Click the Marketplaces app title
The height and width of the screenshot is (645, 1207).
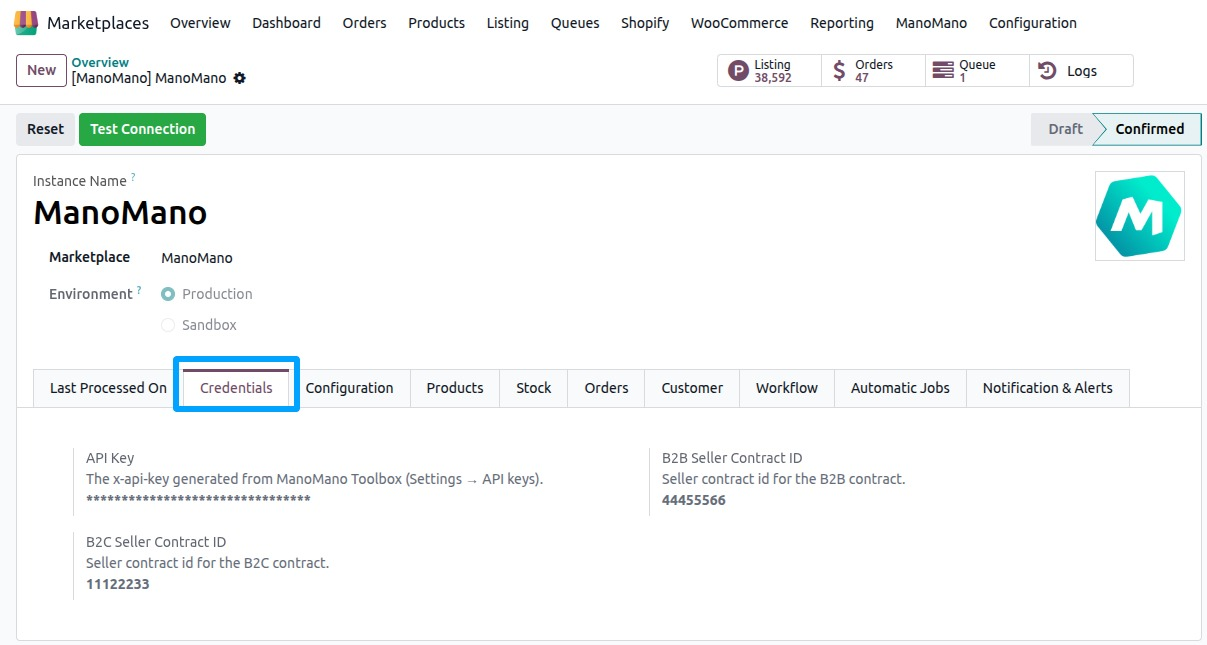(98, 23)
